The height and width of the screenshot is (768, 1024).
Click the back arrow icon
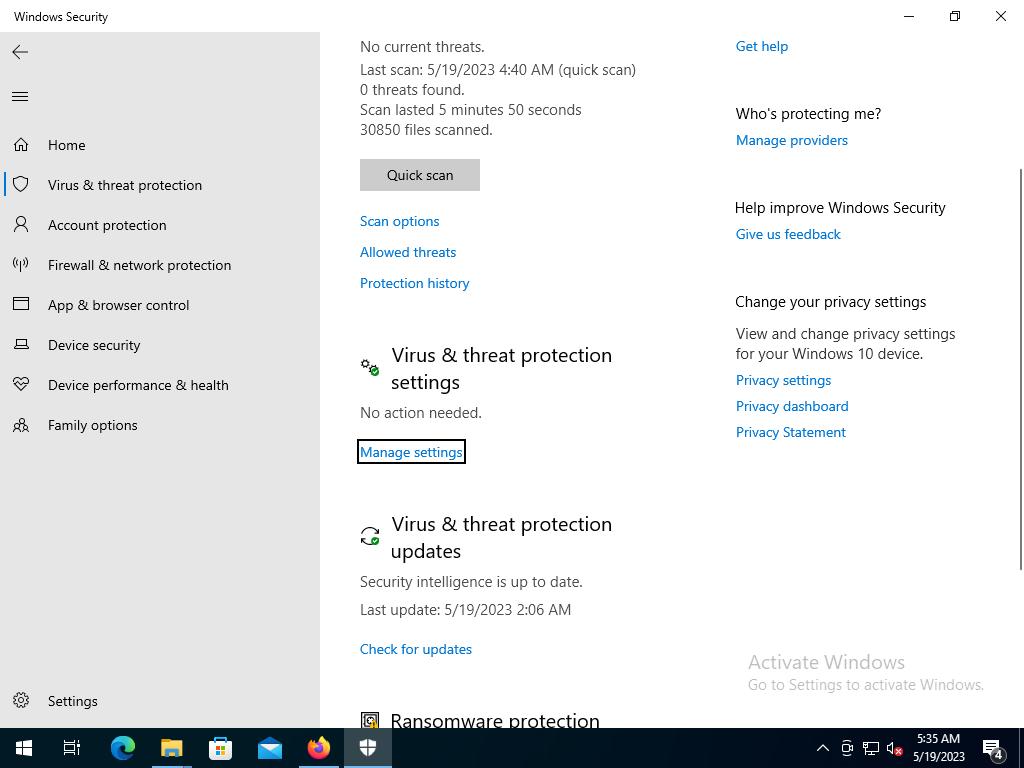pyautogui.click(x=20, y=52)
